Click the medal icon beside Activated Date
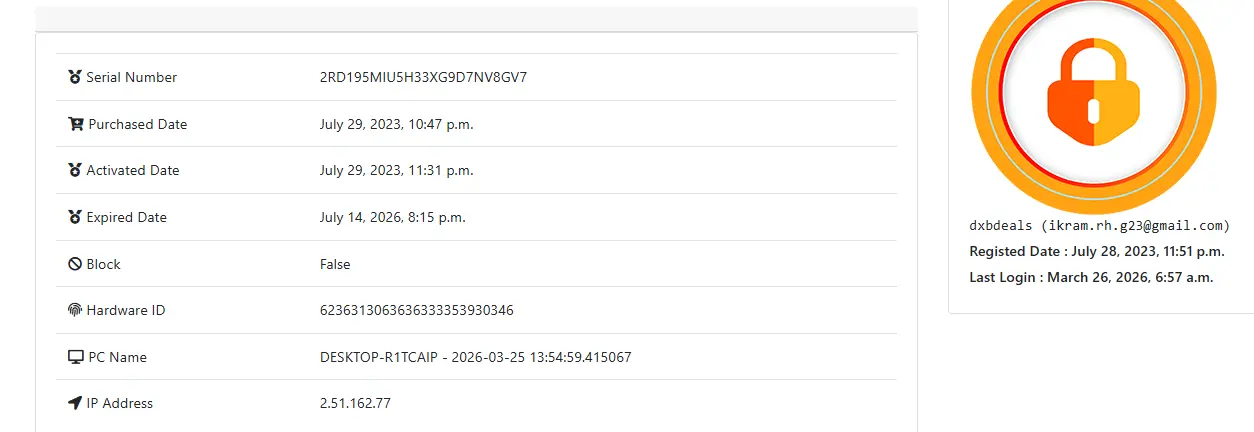This screenshot has height=432, width=1254. pyautogui.click(x=75, y=170)
